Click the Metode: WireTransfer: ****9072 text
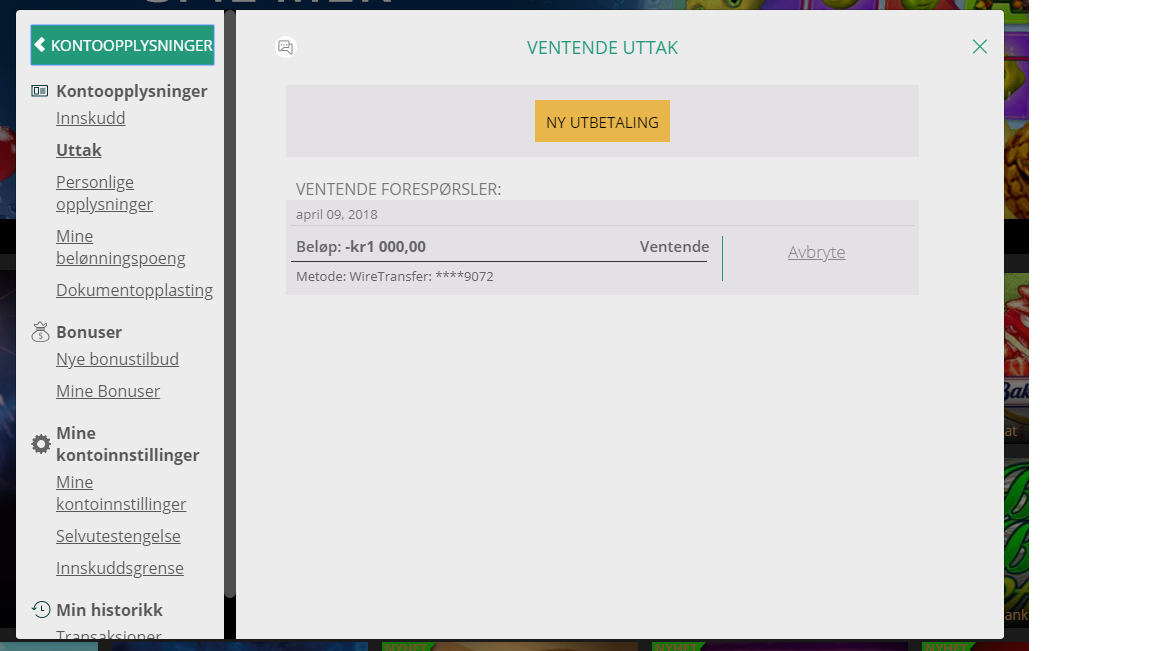The height and width of the screenshot is (651, 1152). [395, 276]
